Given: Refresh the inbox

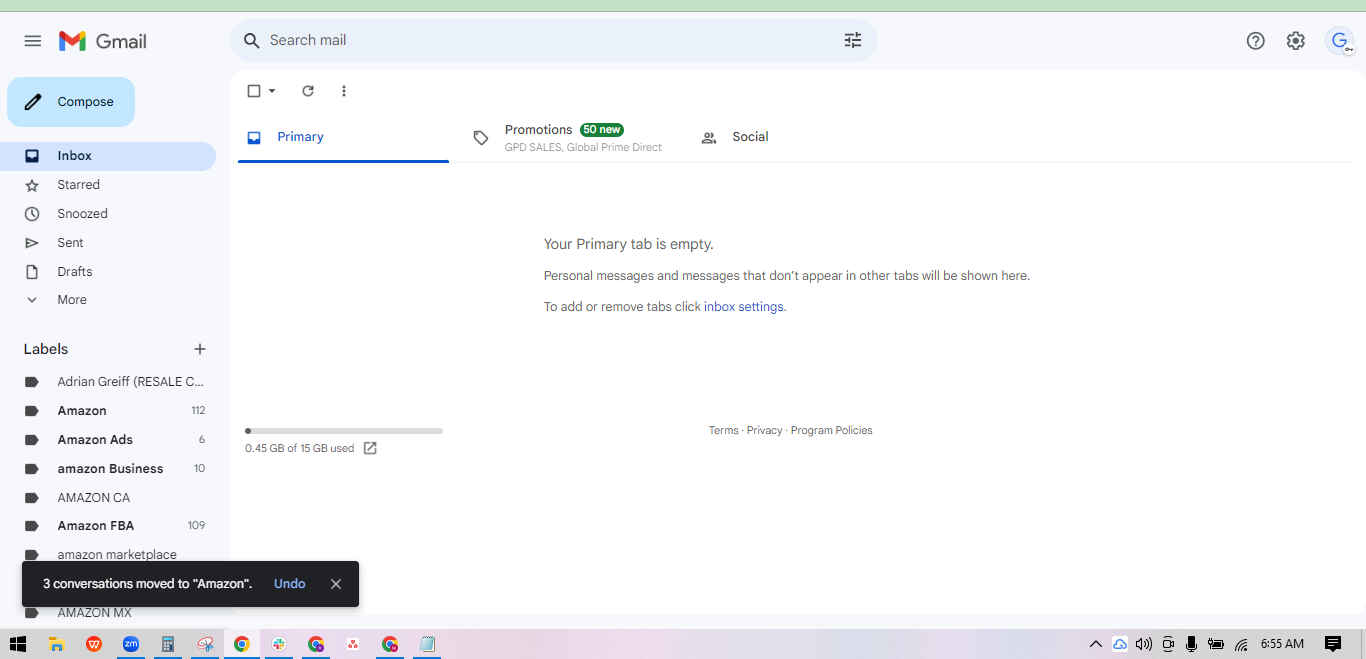Looking at the screenshot, I should 308,91.
